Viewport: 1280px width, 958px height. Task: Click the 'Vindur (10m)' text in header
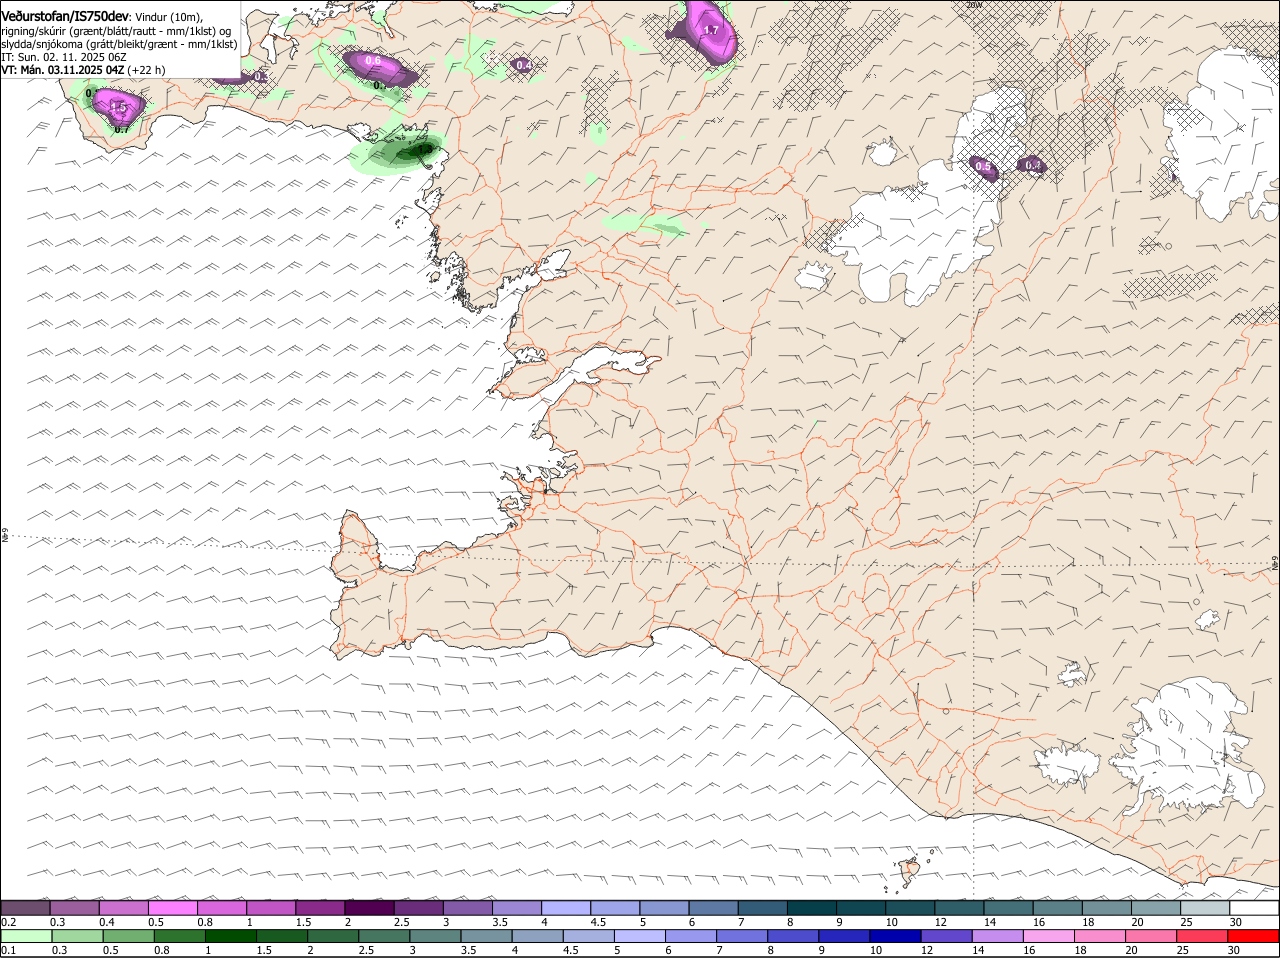[168, 16]
